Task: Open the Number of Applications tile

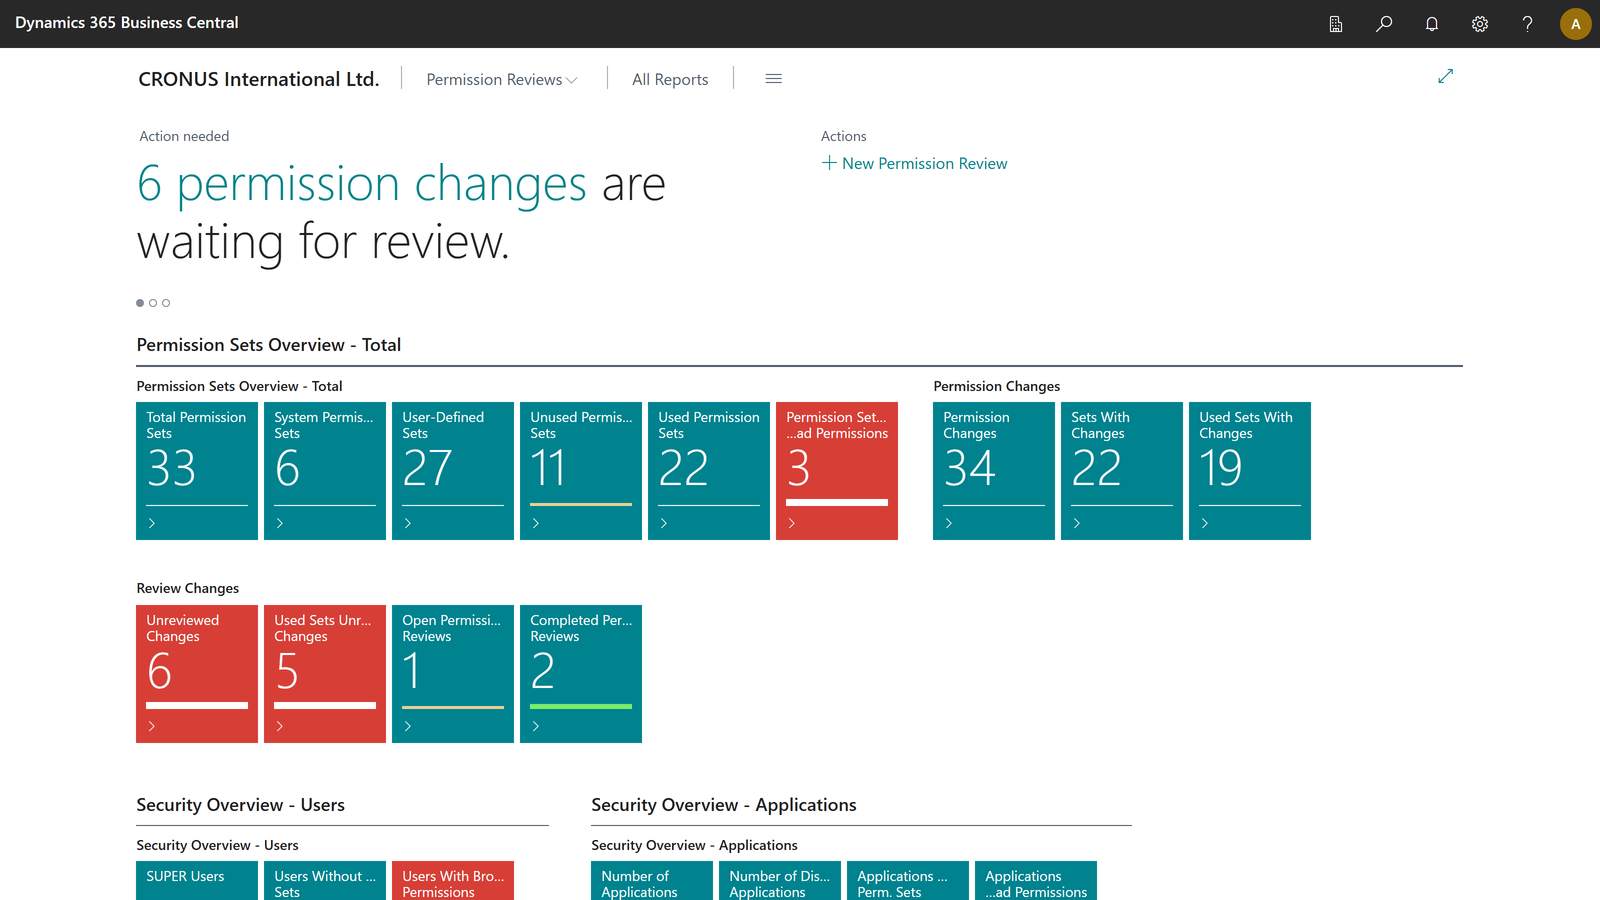Action: [652, 880]
